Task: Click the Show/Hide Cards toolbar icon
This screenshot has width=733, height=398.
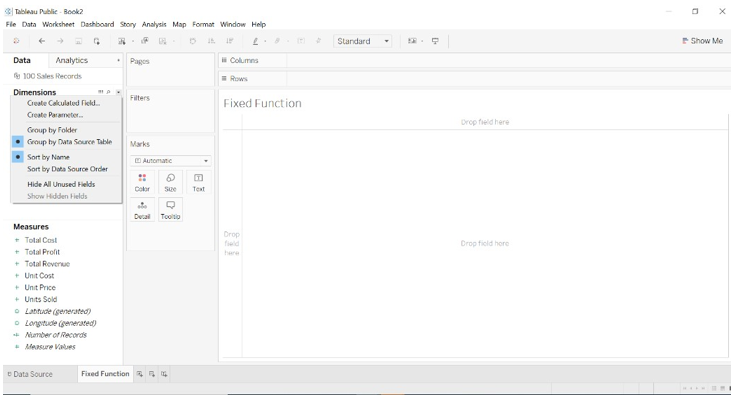Action: point(412,41)
